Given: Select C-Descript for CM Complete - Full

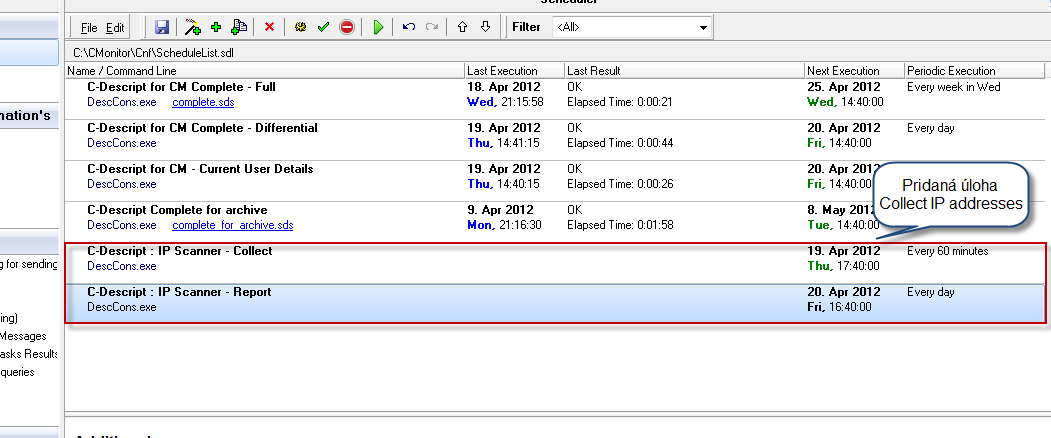Looking at the screenshot, I should point(181,87).
